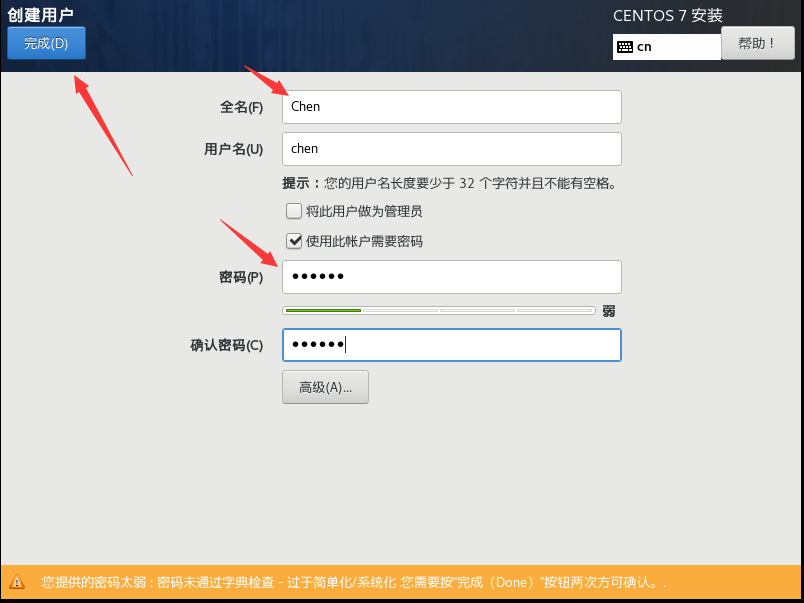
Task: Open help with the 帮助！ button
Action: pos(757,43)
